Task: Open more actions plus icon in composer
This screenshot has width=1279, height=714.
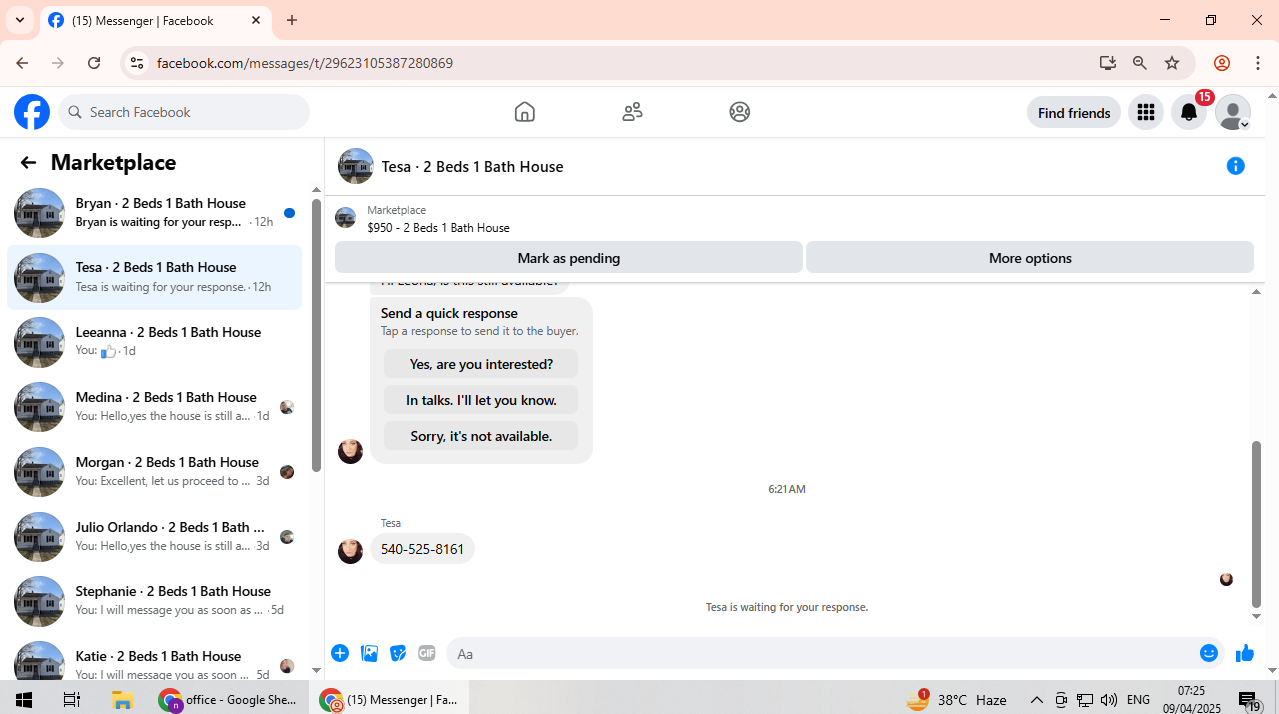Action: coord(340,653)
